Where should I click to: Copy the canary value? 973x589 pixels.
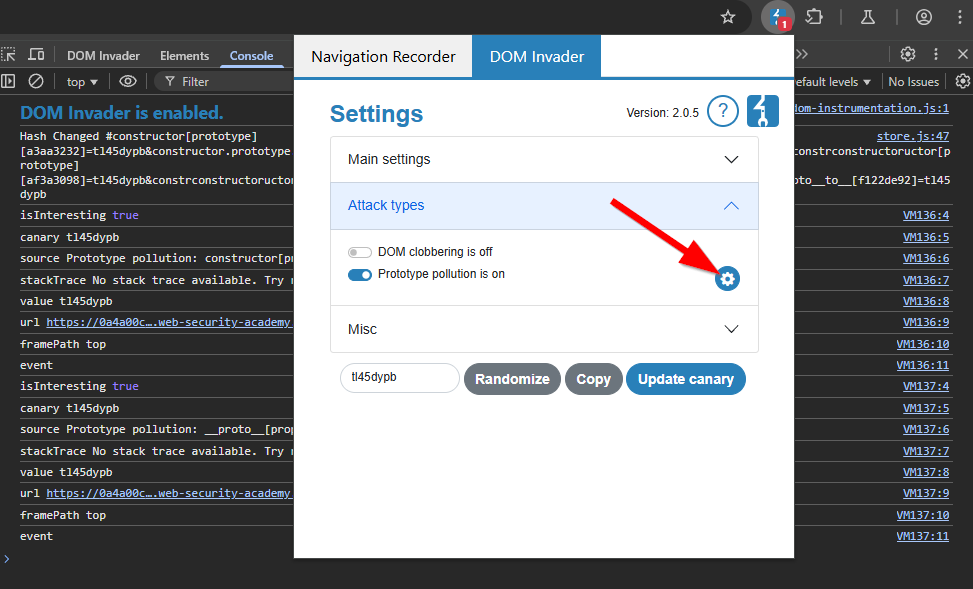(x=593, y=379)
